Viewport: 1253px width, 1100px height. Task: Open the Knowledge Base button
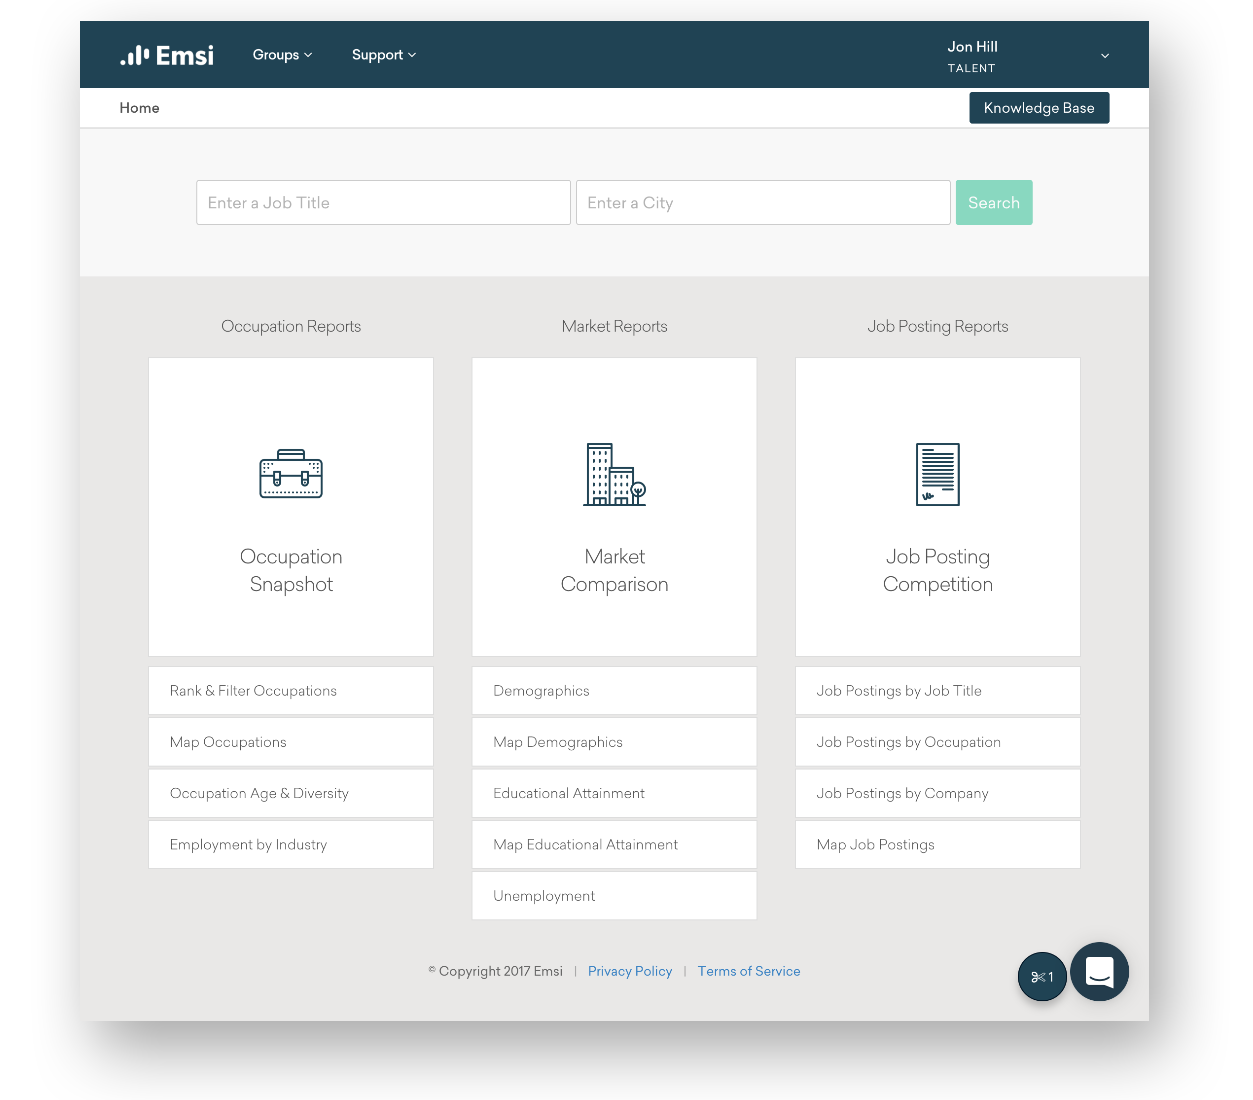[x=1039, y=108]
